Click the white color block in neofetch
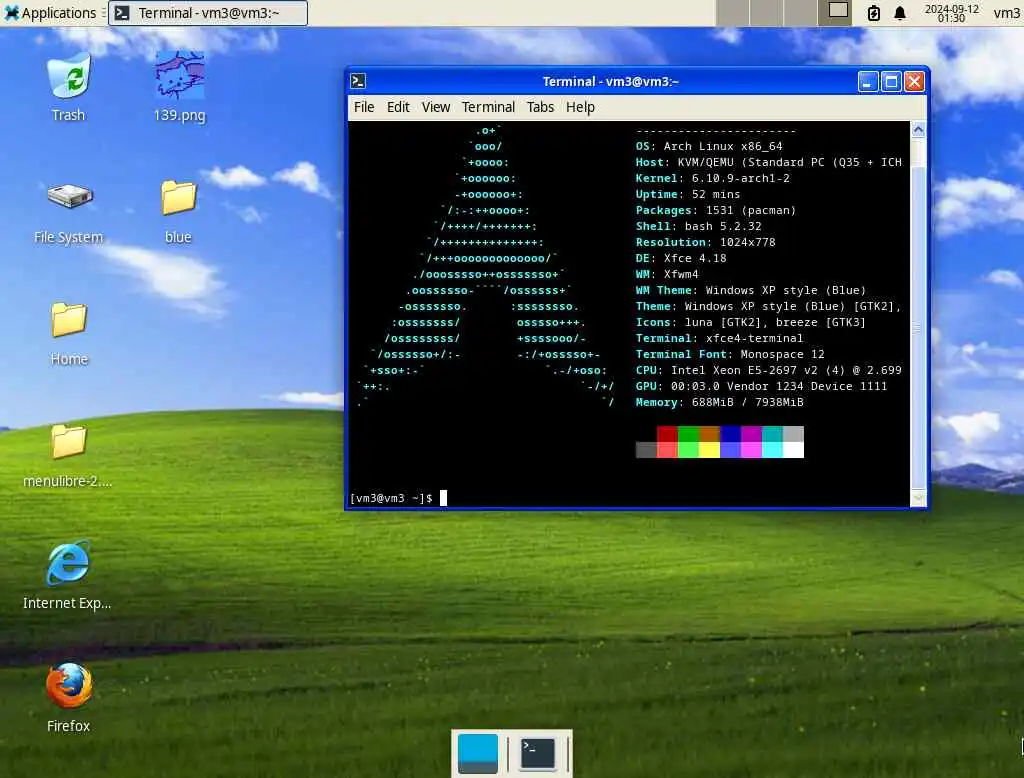Screen dimensions: 1024x778 pyautogui.click(x=793, y=450)
